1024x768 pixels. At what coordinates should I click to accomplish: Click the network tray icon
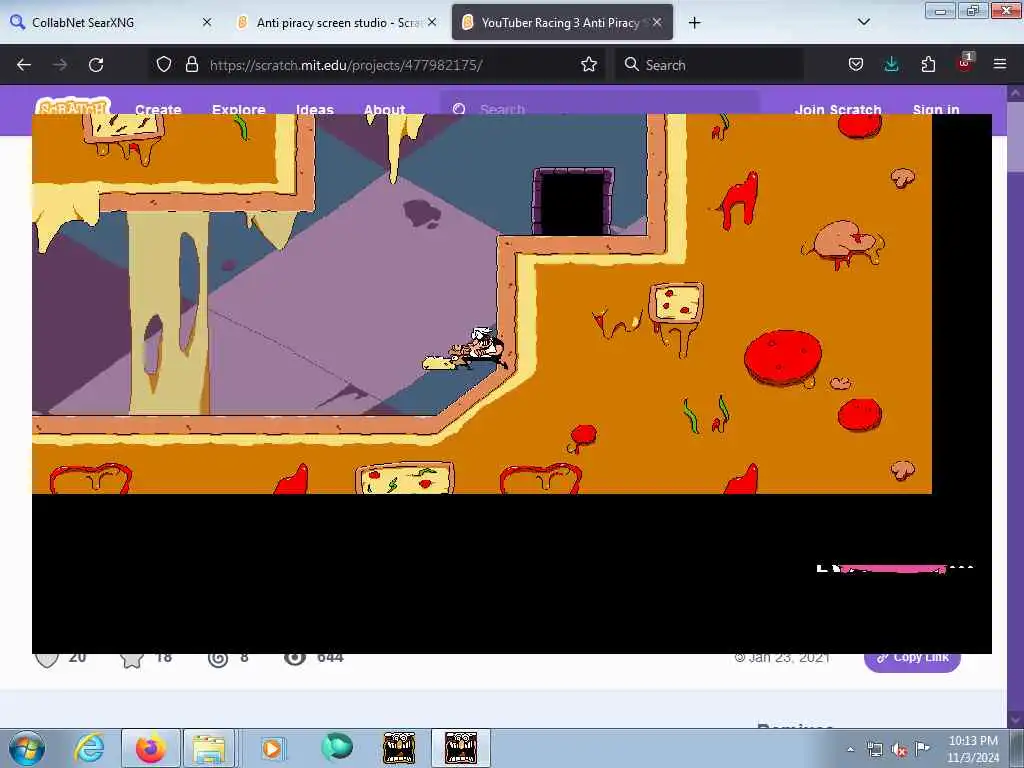coord(874,750)
